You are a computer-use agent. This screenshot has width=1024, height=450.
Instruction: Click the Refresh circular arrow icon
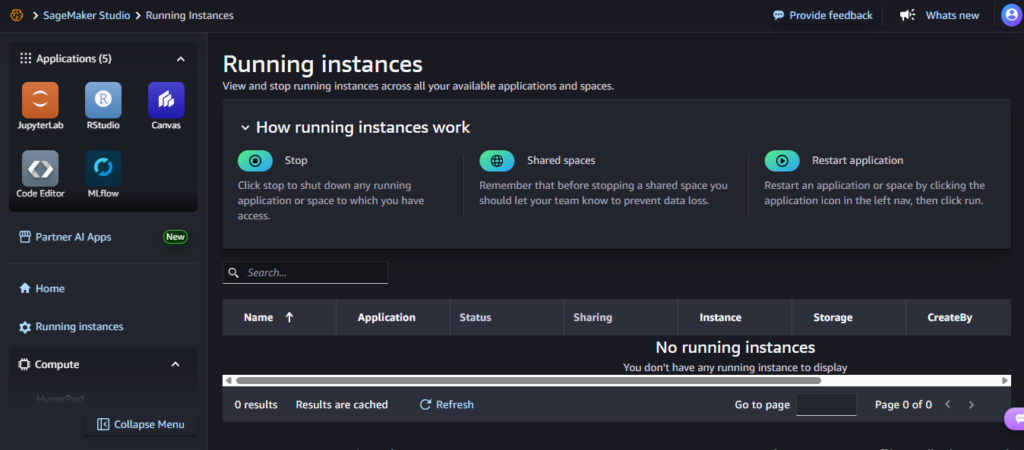click(x=425, y=405)
